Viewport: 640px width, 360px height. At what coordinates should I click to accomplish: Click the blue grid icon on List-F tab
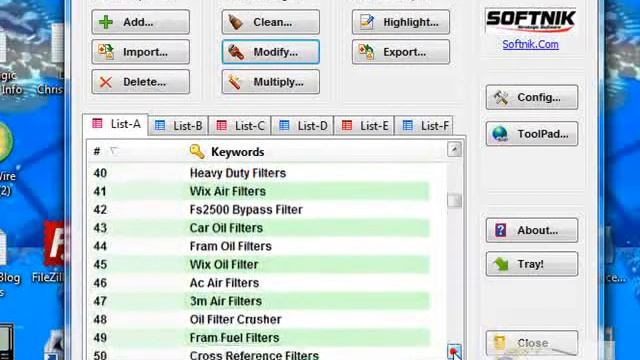408,125
